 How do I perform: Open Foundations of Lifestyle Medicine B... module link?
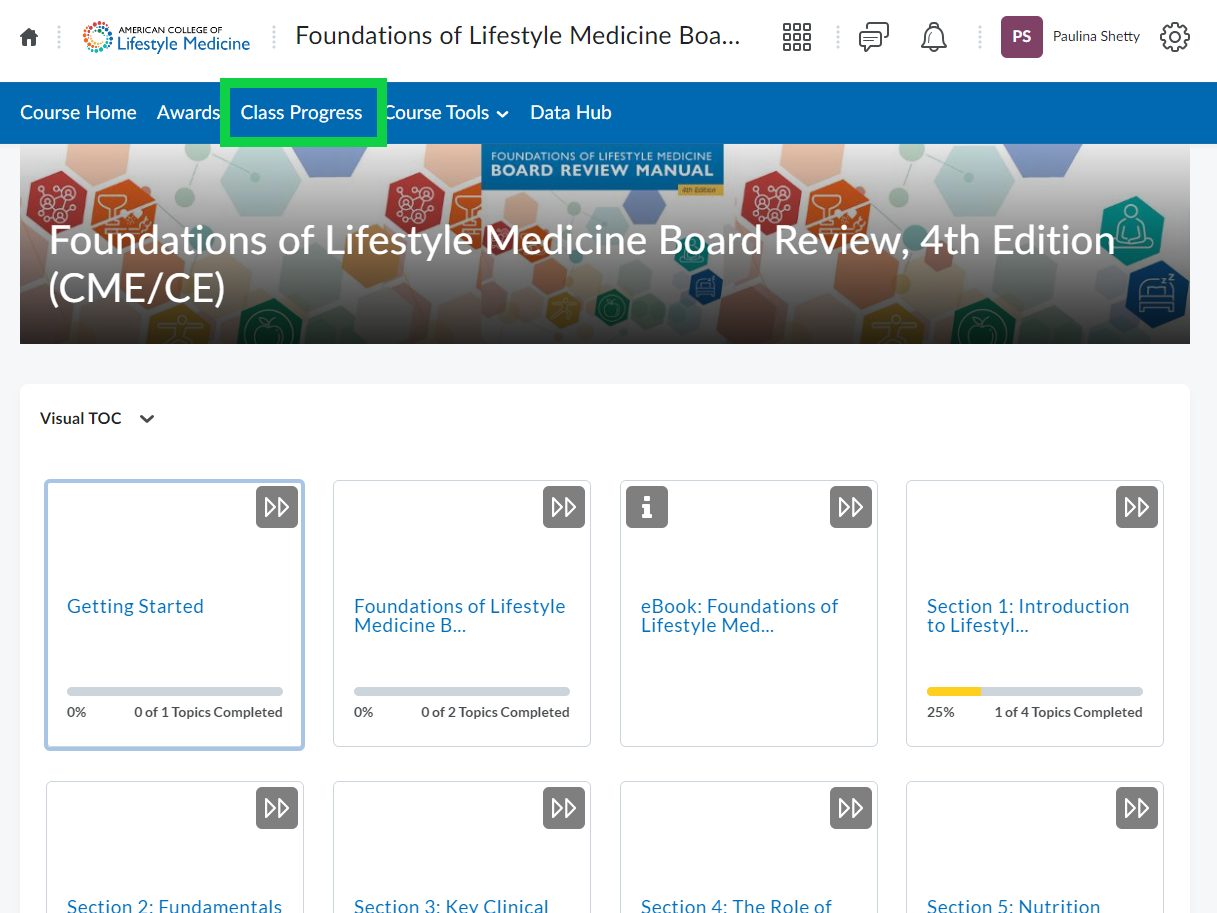(x=460, y=616)
